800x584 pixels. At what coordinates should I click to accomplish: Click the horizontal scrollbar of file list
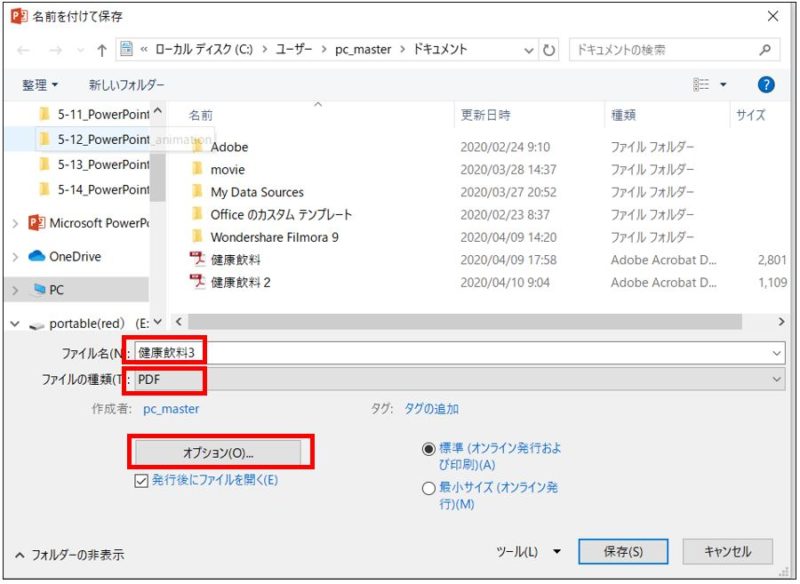pos(465,322)
